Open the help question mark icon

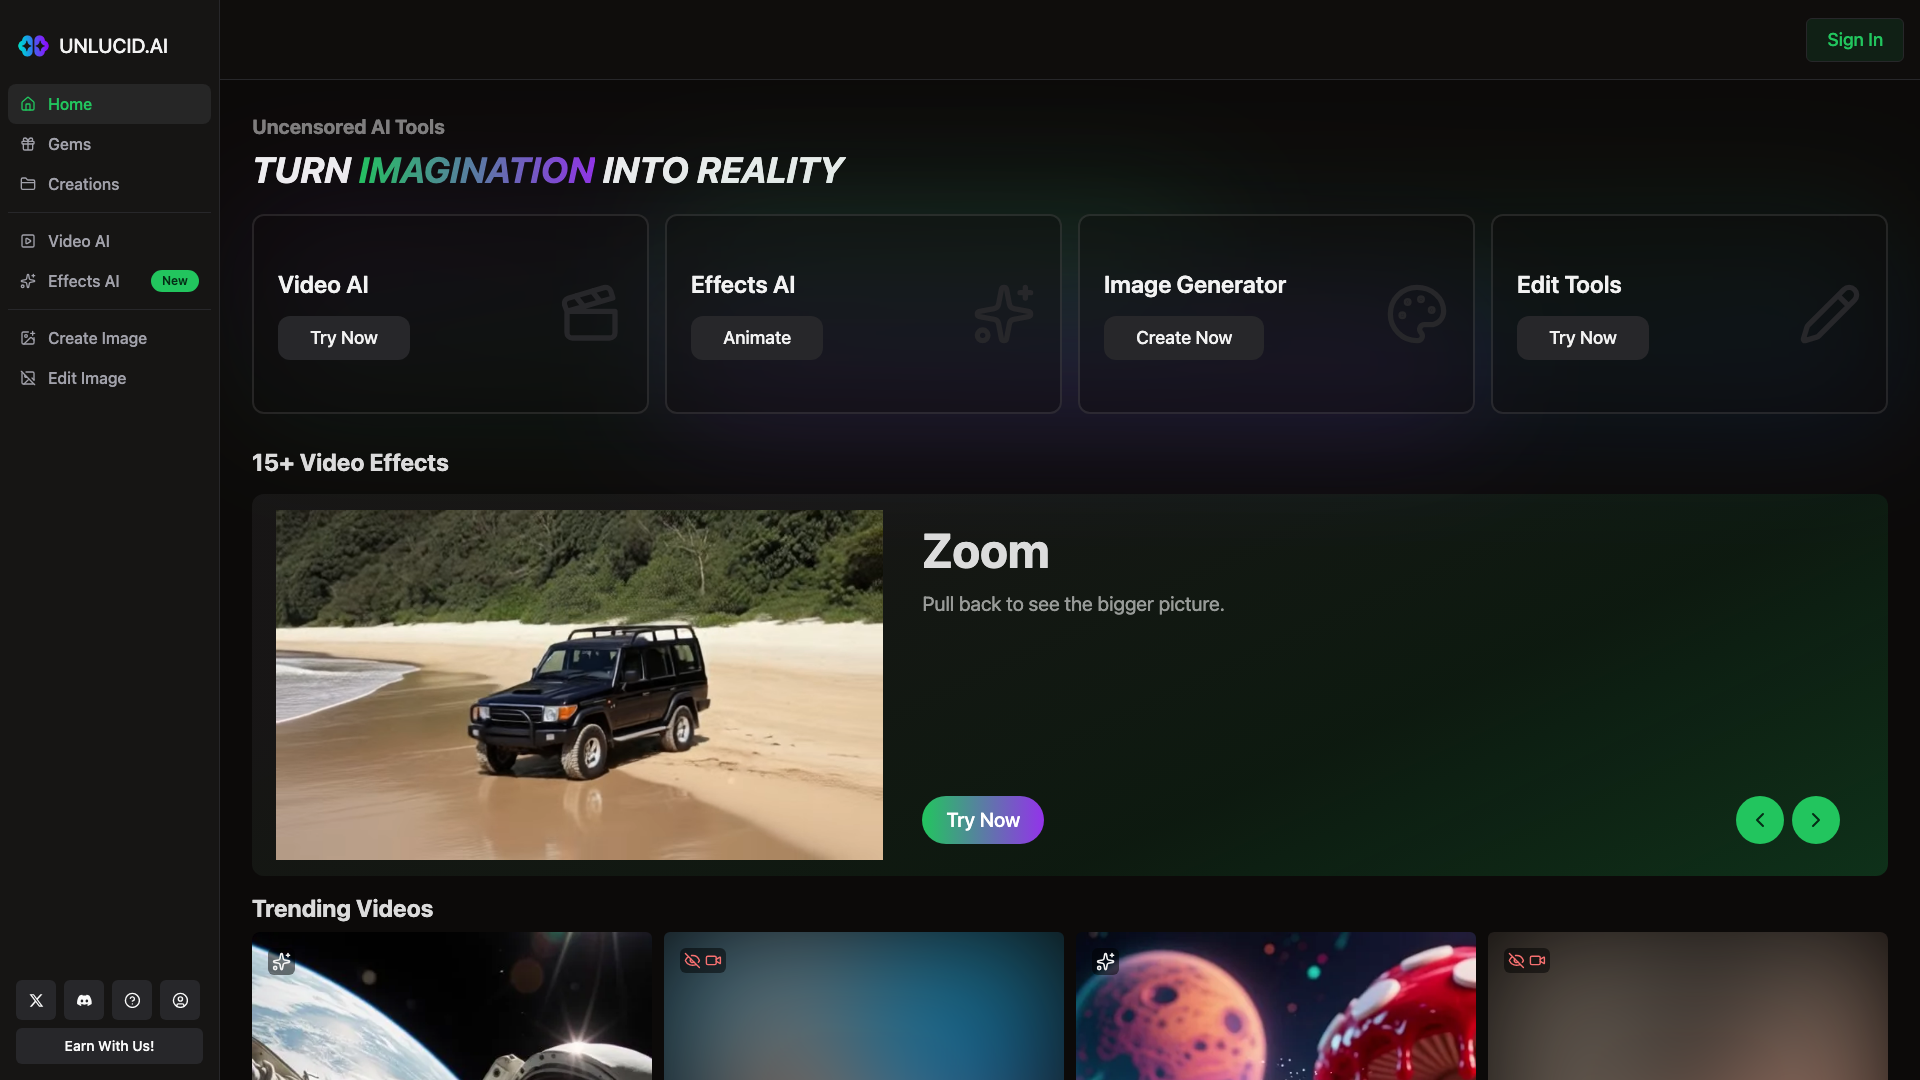(x=132, y=1000)
